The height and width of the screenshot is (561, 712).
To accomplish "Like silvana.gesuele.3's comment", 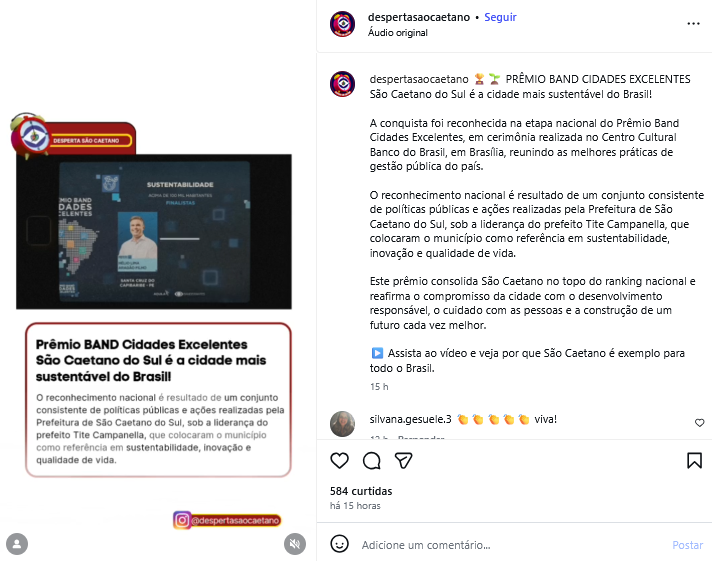I will tap(699, 423).
